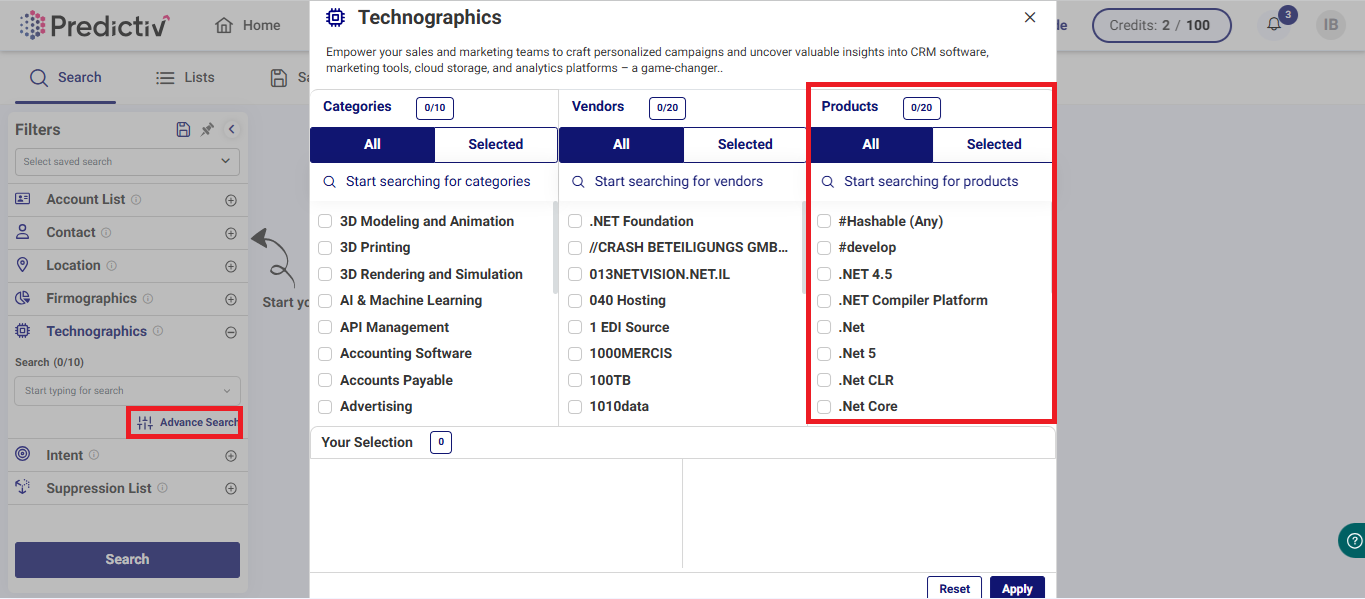
Task: Check AI & Machine Learning category
Action: (x=325, y=300)
